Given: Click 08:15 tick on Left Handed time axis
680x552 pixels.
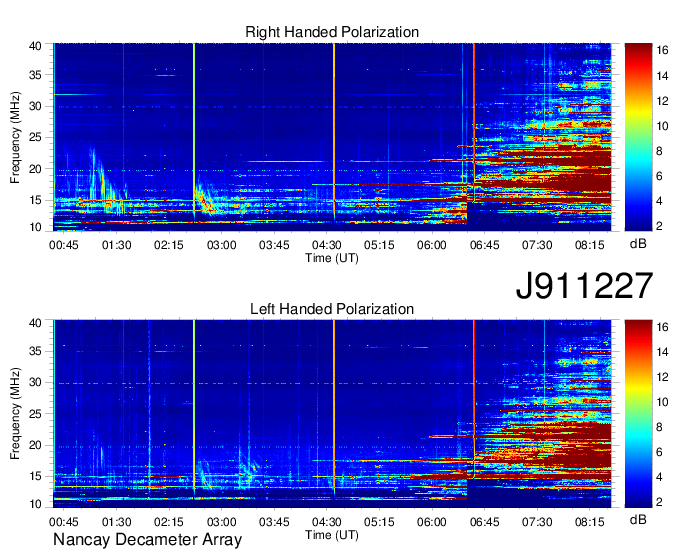Looking at the screenshot, I should tap(589, 522).
